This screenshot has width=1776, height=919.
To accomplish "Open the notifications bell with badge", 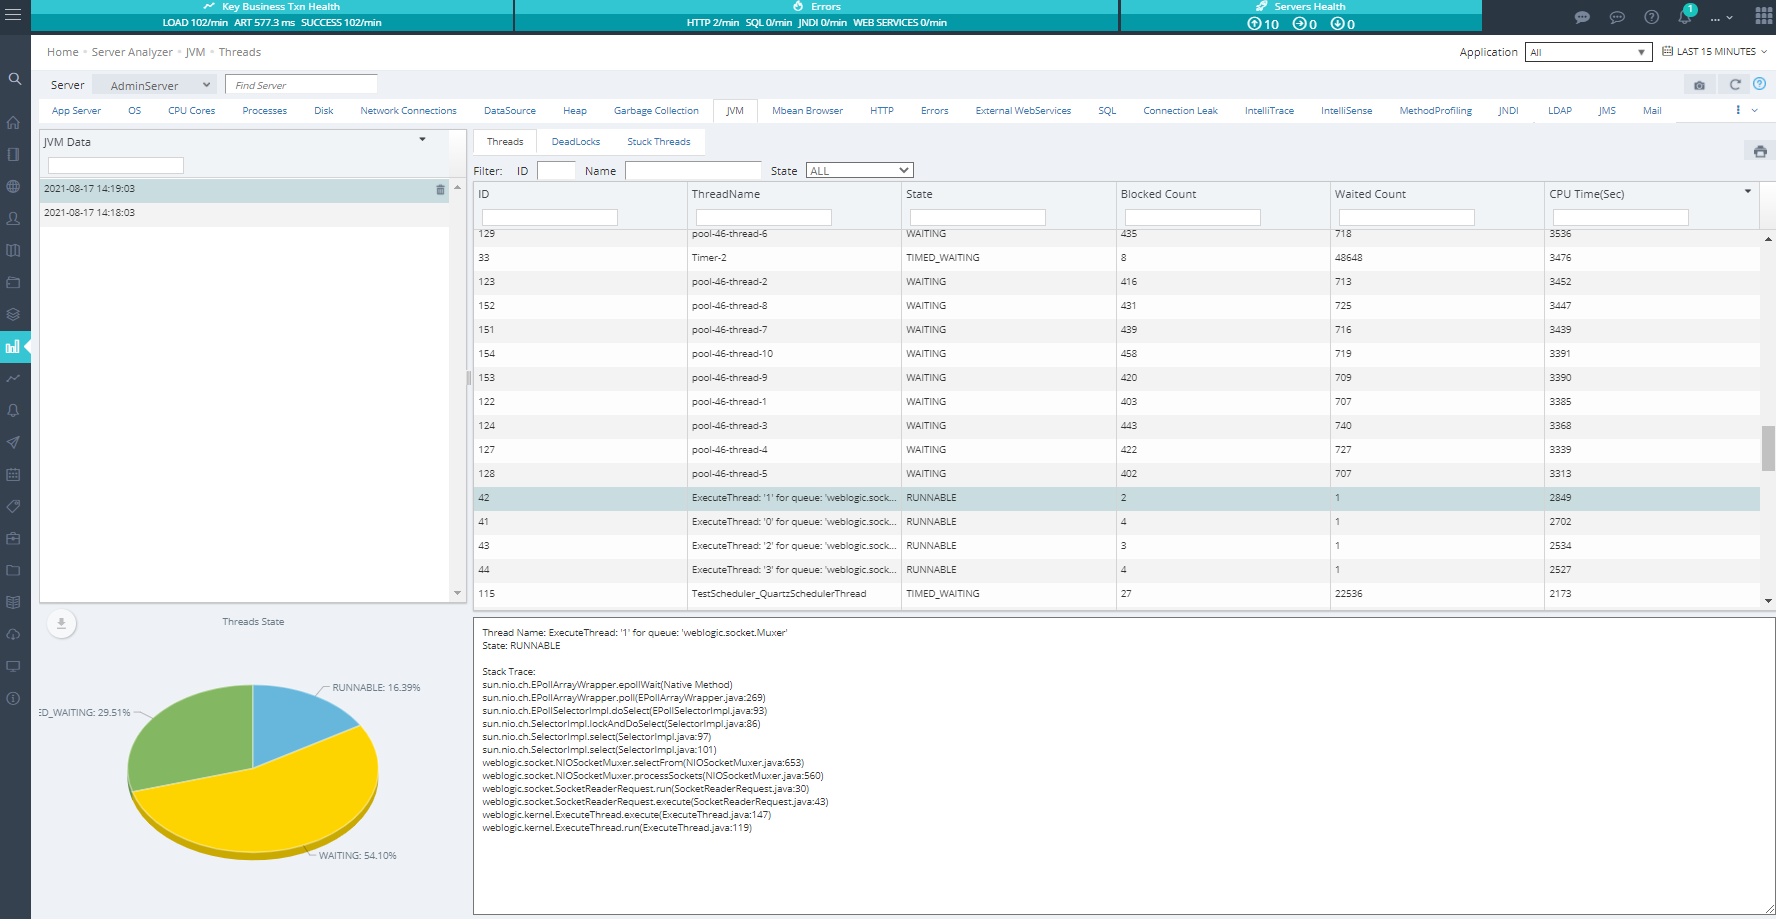I will point(1686,14).
